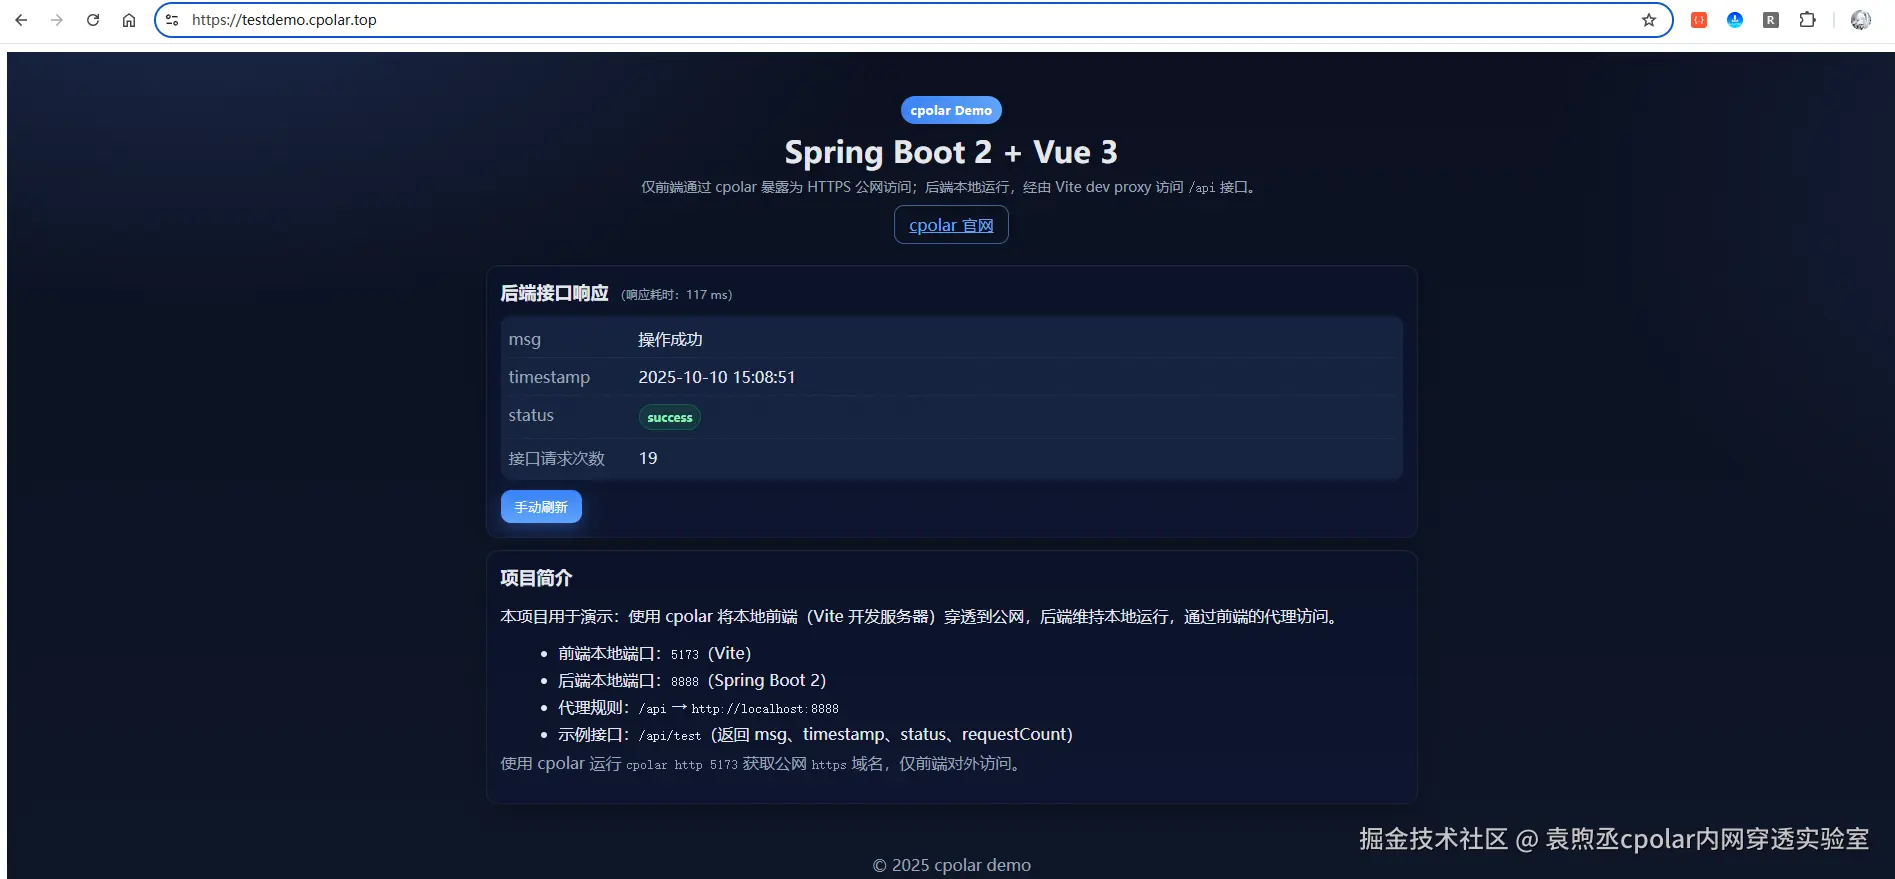Click the 本项目用于演示 intro paragraph
Screen dimensions: 1895x879
point(922,616)
